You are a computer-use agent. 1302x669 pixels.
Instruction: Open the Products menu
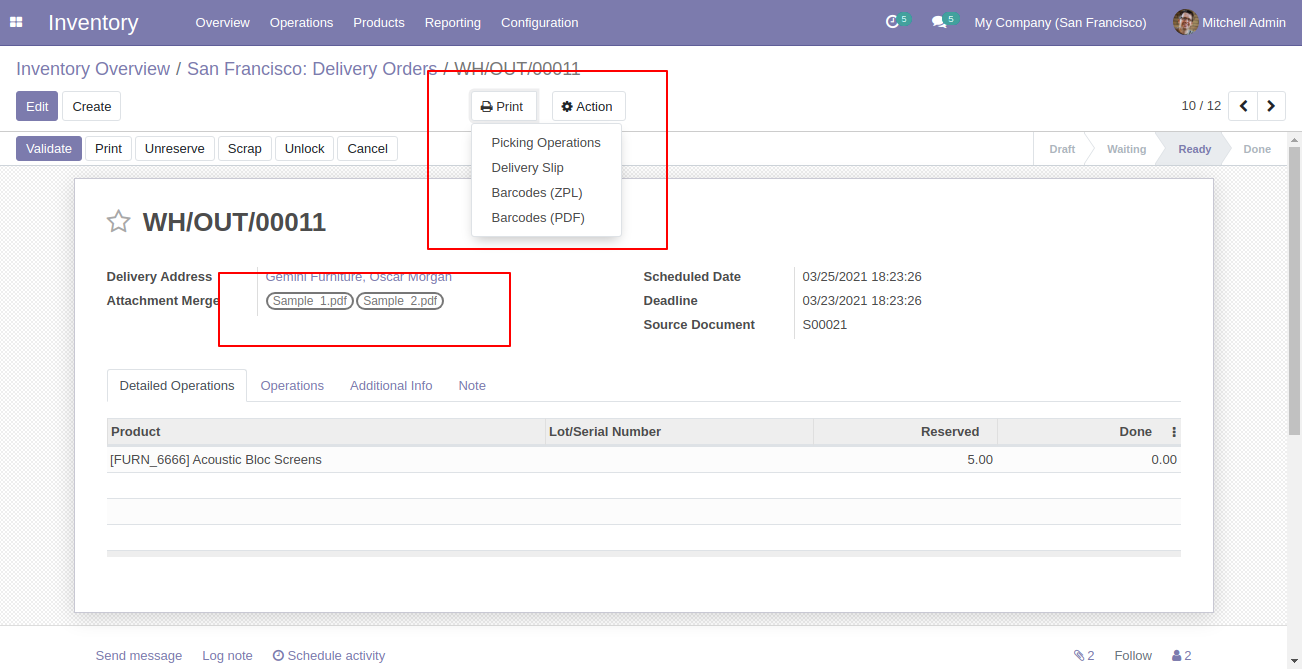point(379,22)
